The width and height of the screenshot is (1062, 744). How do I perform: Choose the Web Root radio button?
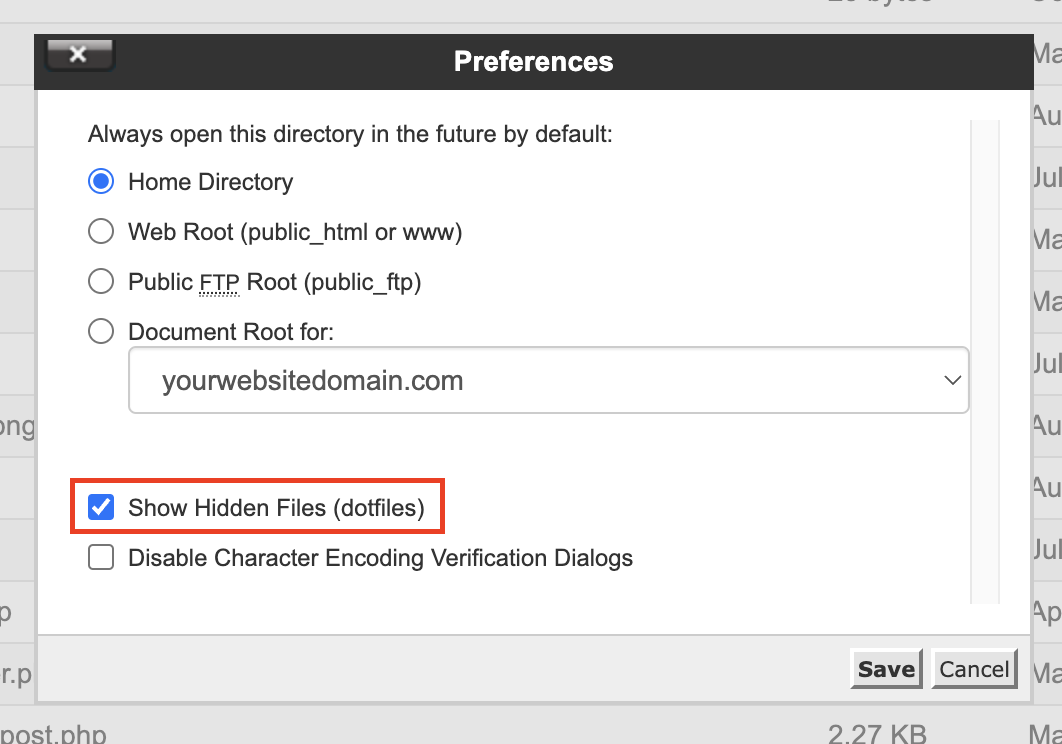[101, 232]
